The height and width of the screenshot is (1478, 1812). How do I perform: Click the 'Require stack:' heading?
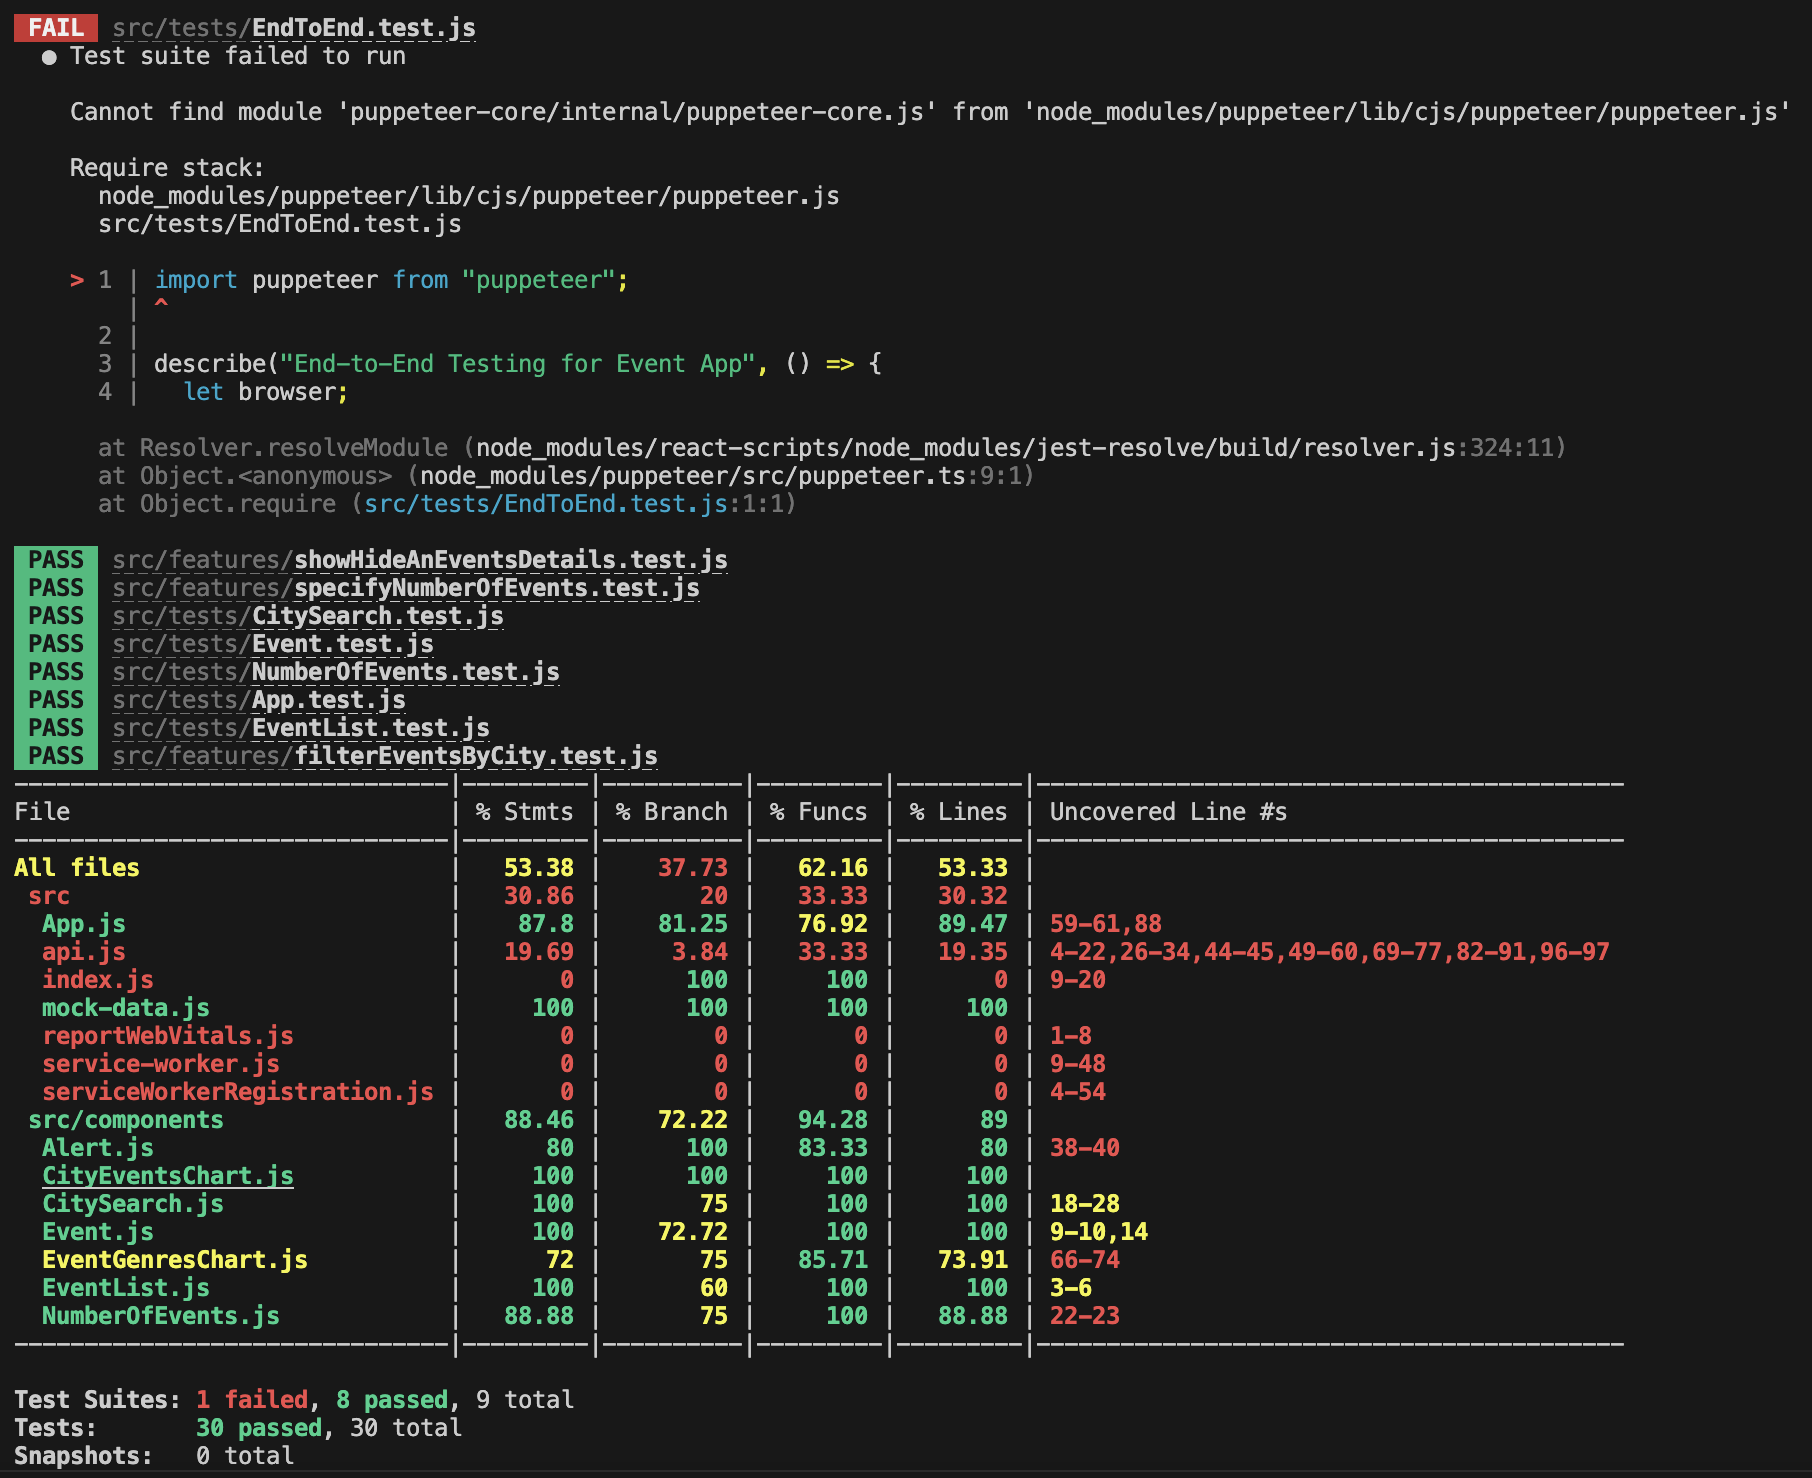[167, 168]
